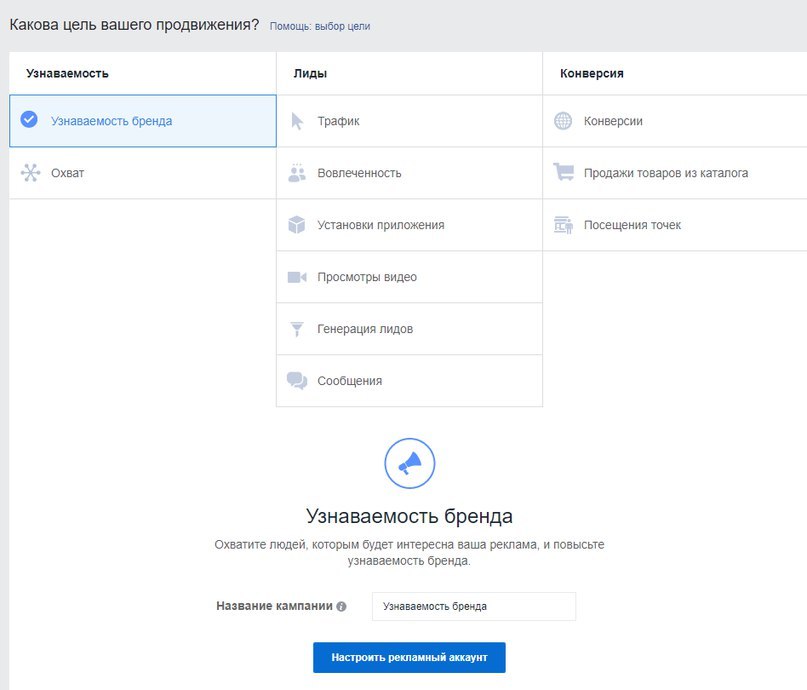Open the Помощь: выбор цели link
The width and height of the screenshot is (807, 690).
(x=320, y=26)
